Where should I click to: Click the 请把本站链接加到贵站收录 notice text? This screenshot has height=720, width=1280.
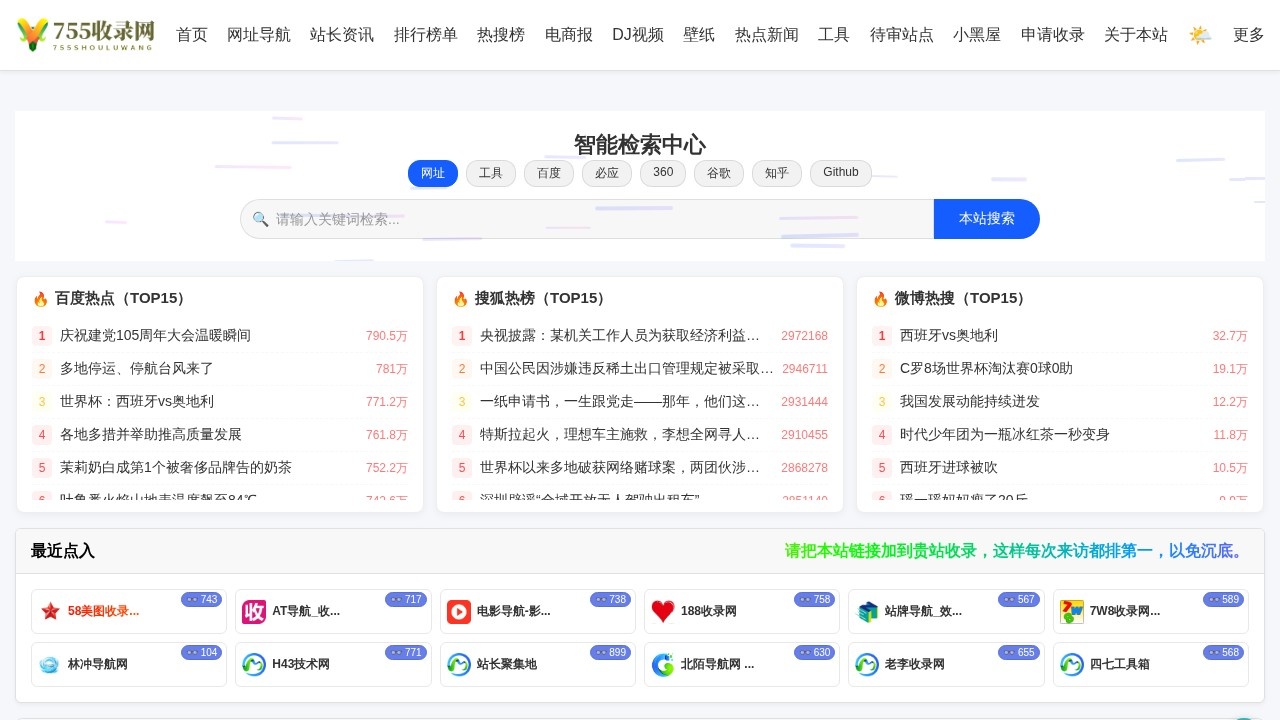tap(1017, 551)
